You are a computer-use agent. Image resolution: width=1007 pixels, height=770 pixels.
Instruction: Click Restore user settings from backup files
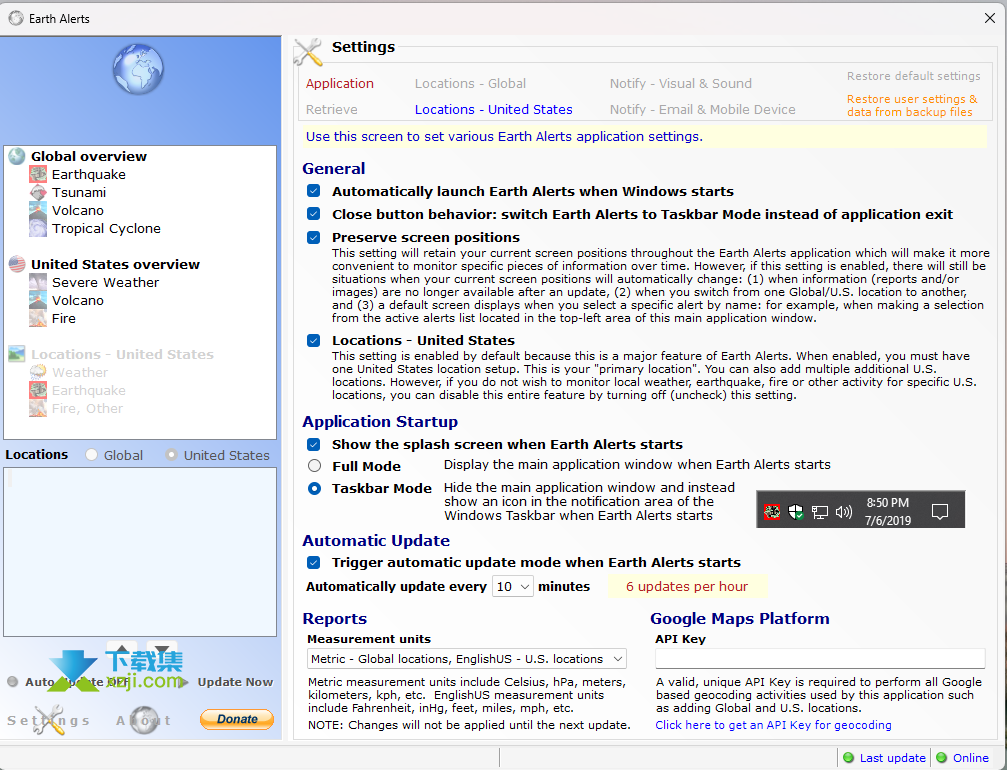point(912,105)
